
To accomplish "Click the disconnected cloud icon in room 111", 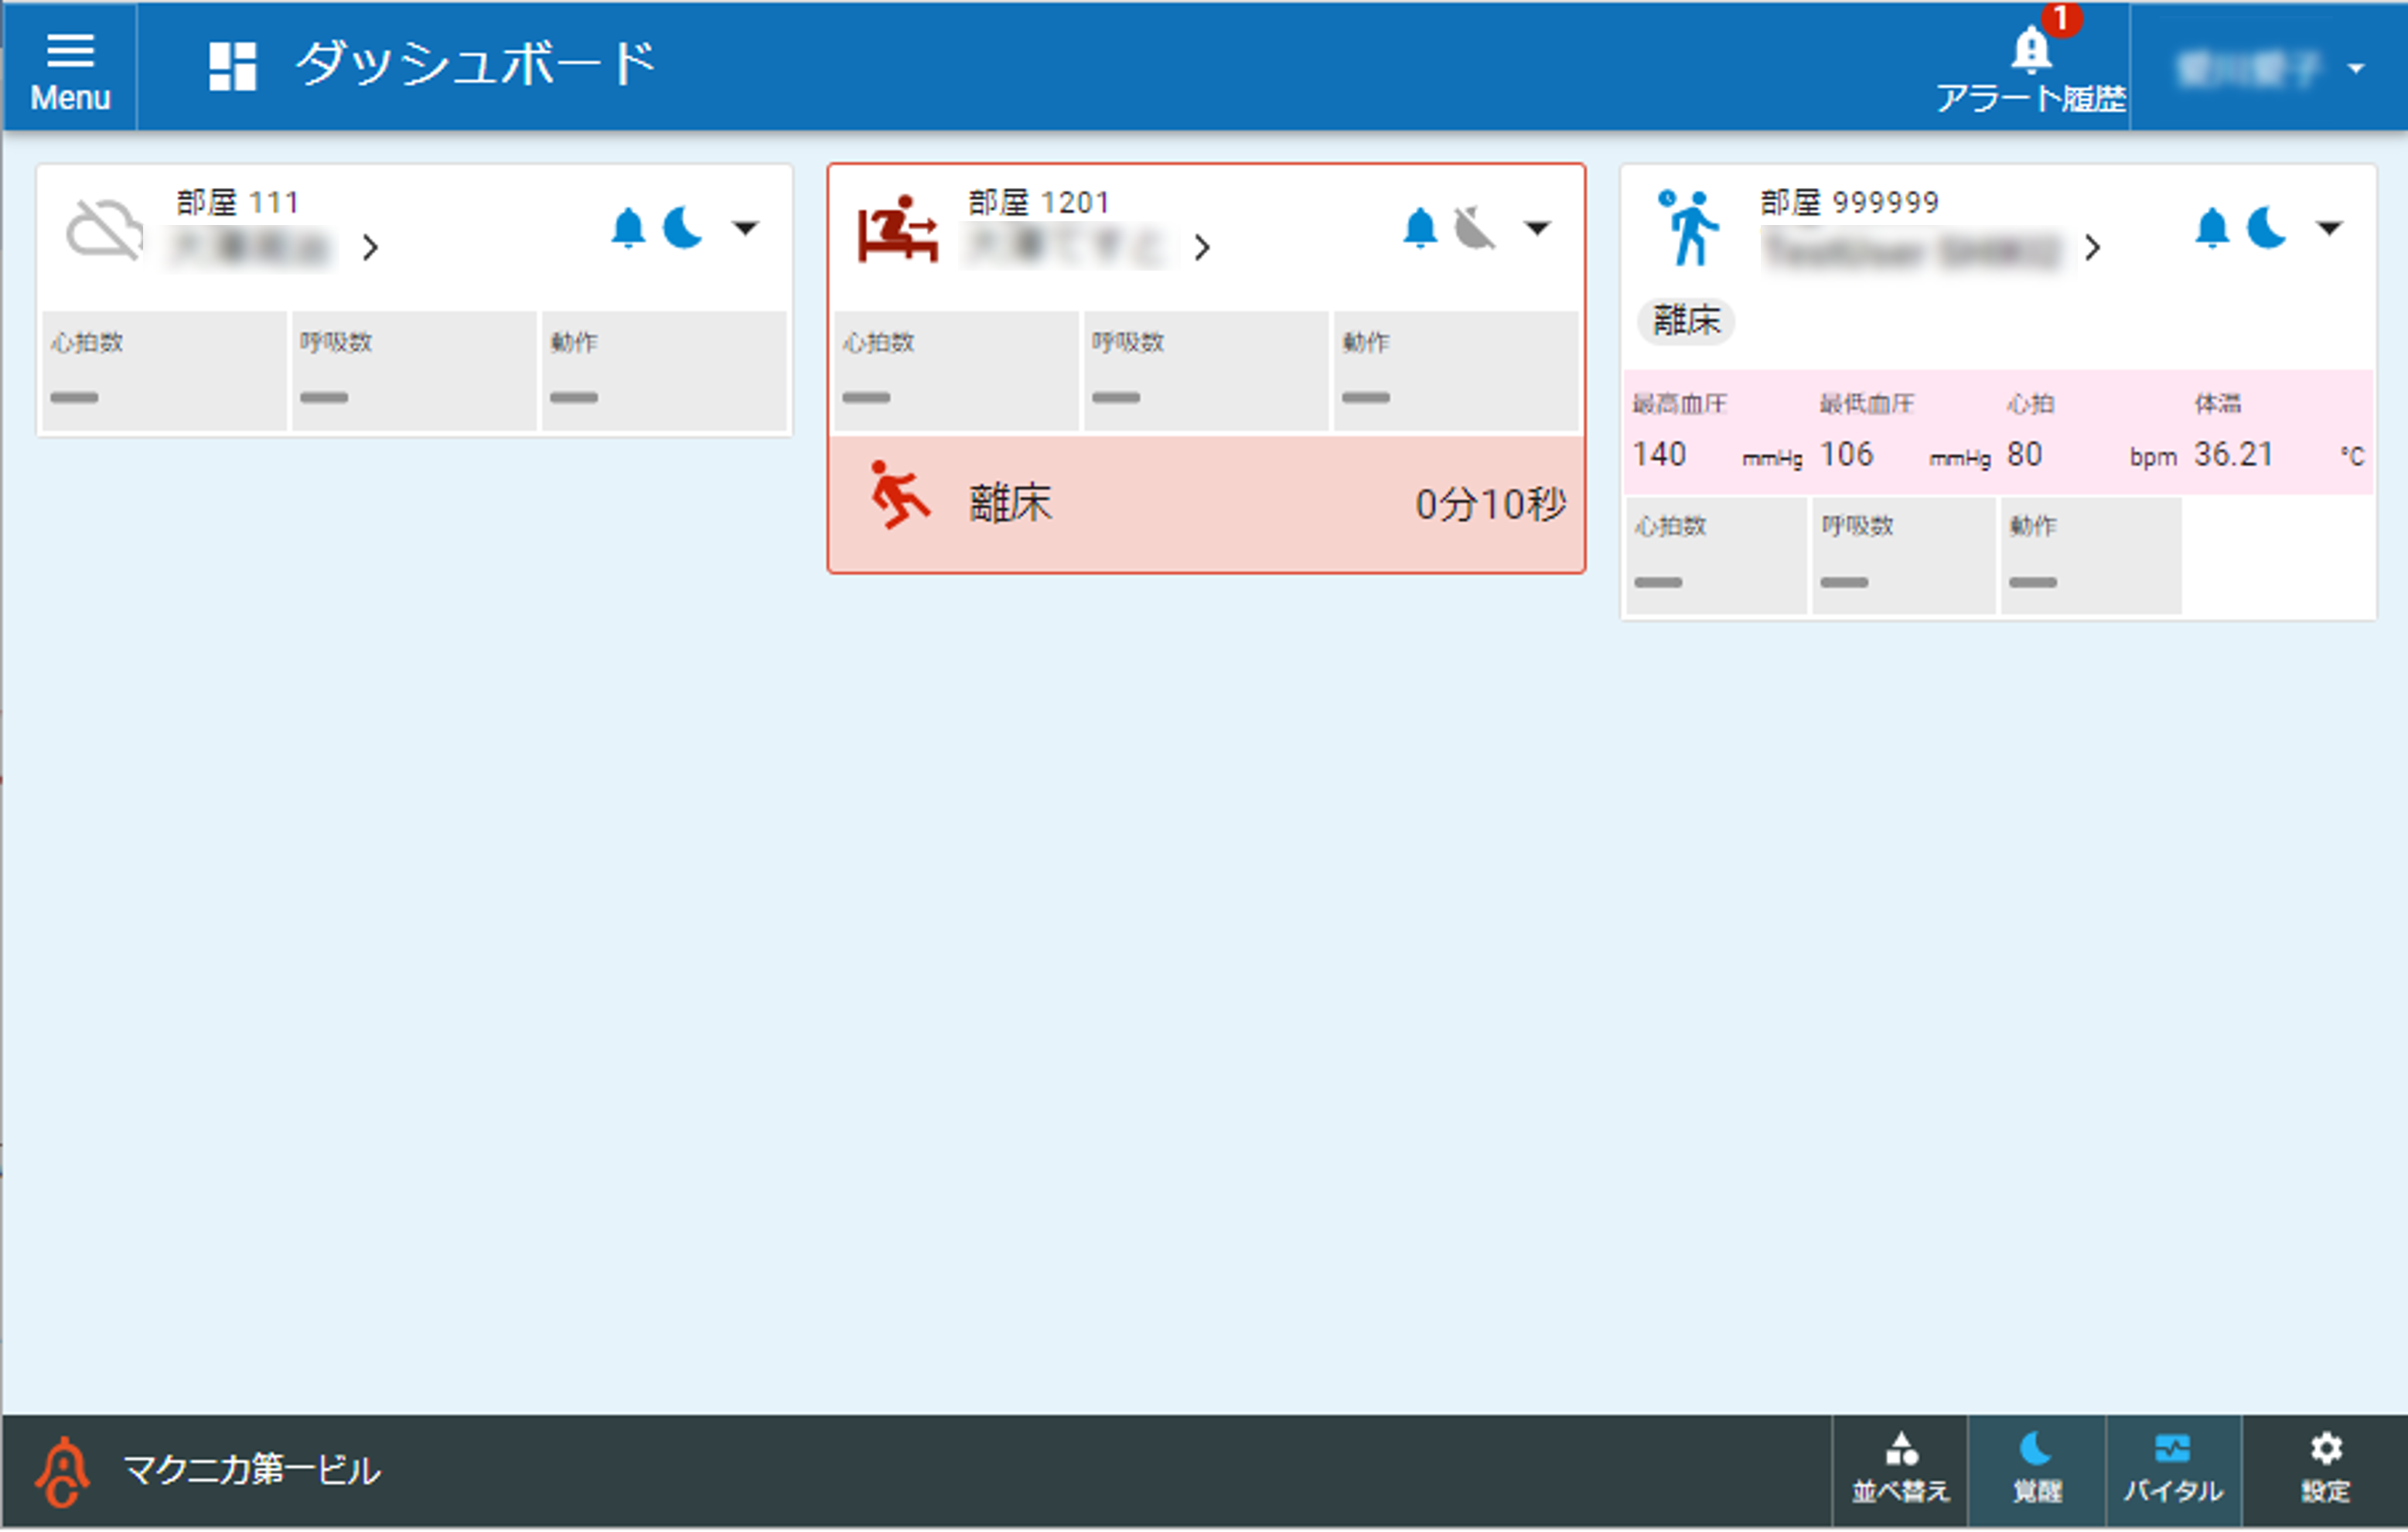I will click(x=104, y=230).
